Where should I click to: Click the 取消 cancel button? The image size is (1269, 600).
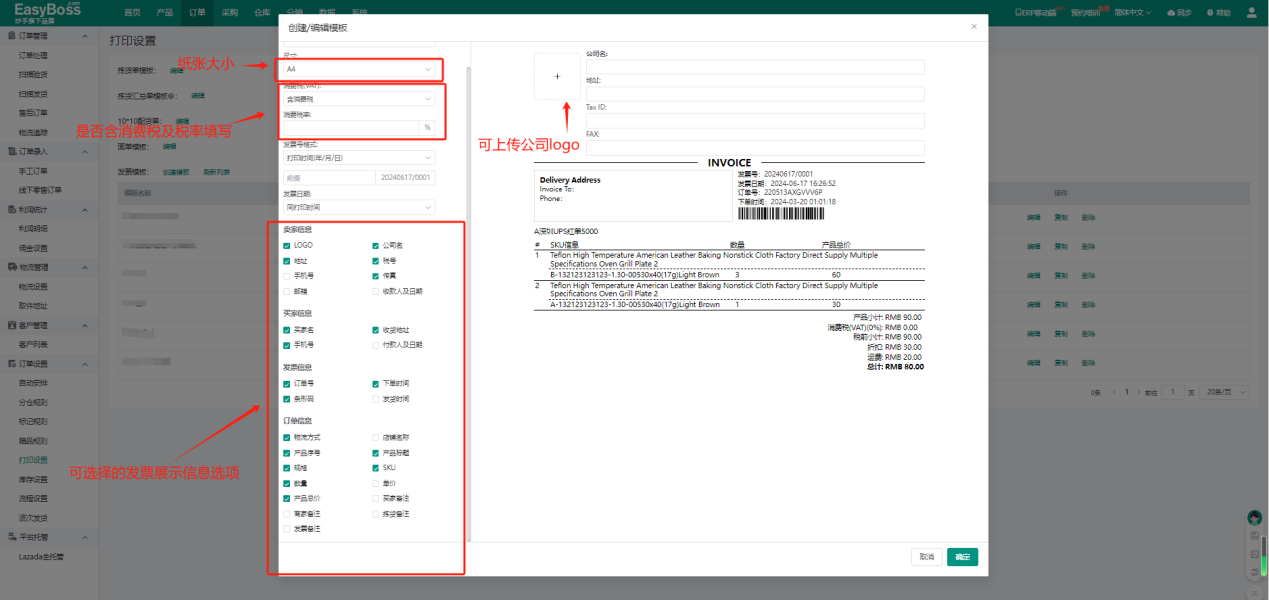tap(926, 557)
